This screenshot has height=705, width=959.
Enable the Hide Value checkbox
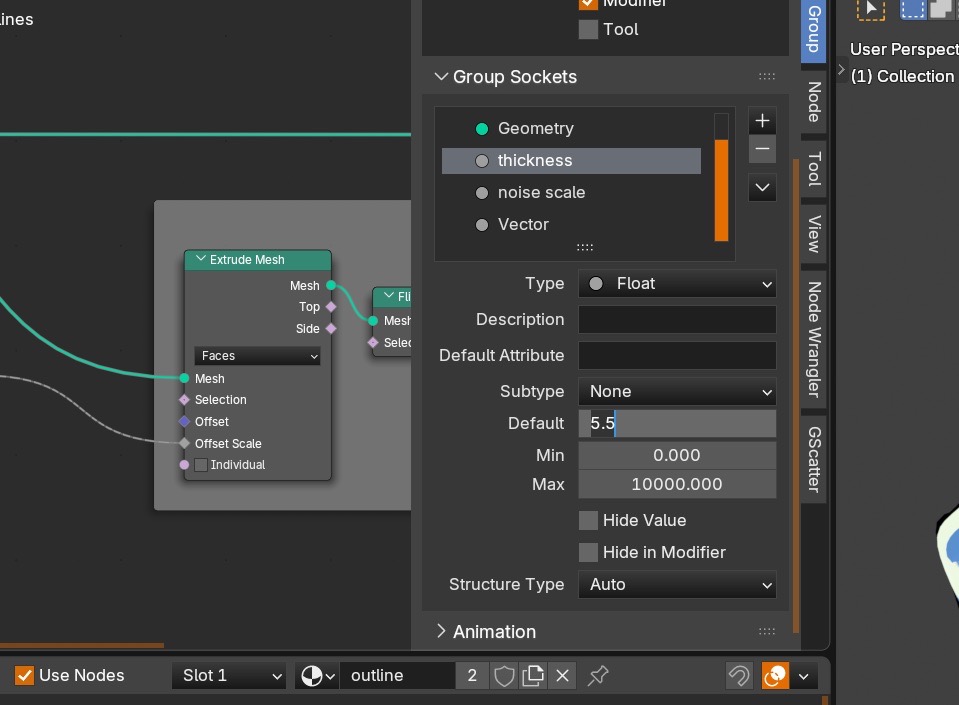pos(588,520)
